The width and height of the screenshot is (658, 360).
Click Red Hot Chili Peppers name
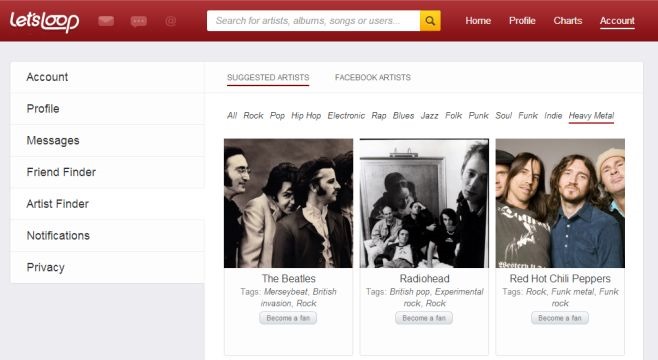pyautogui.click(x=560, y=279)
